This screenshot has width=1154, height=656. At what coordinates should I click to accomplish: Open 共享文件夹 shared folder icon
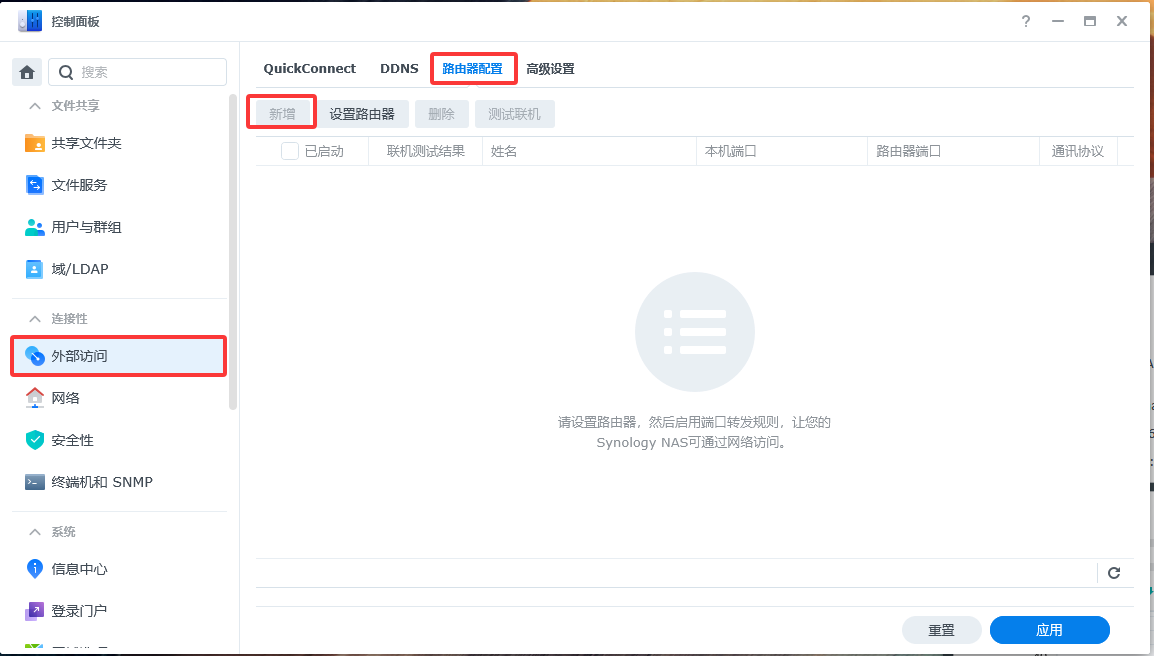(35, 143)
